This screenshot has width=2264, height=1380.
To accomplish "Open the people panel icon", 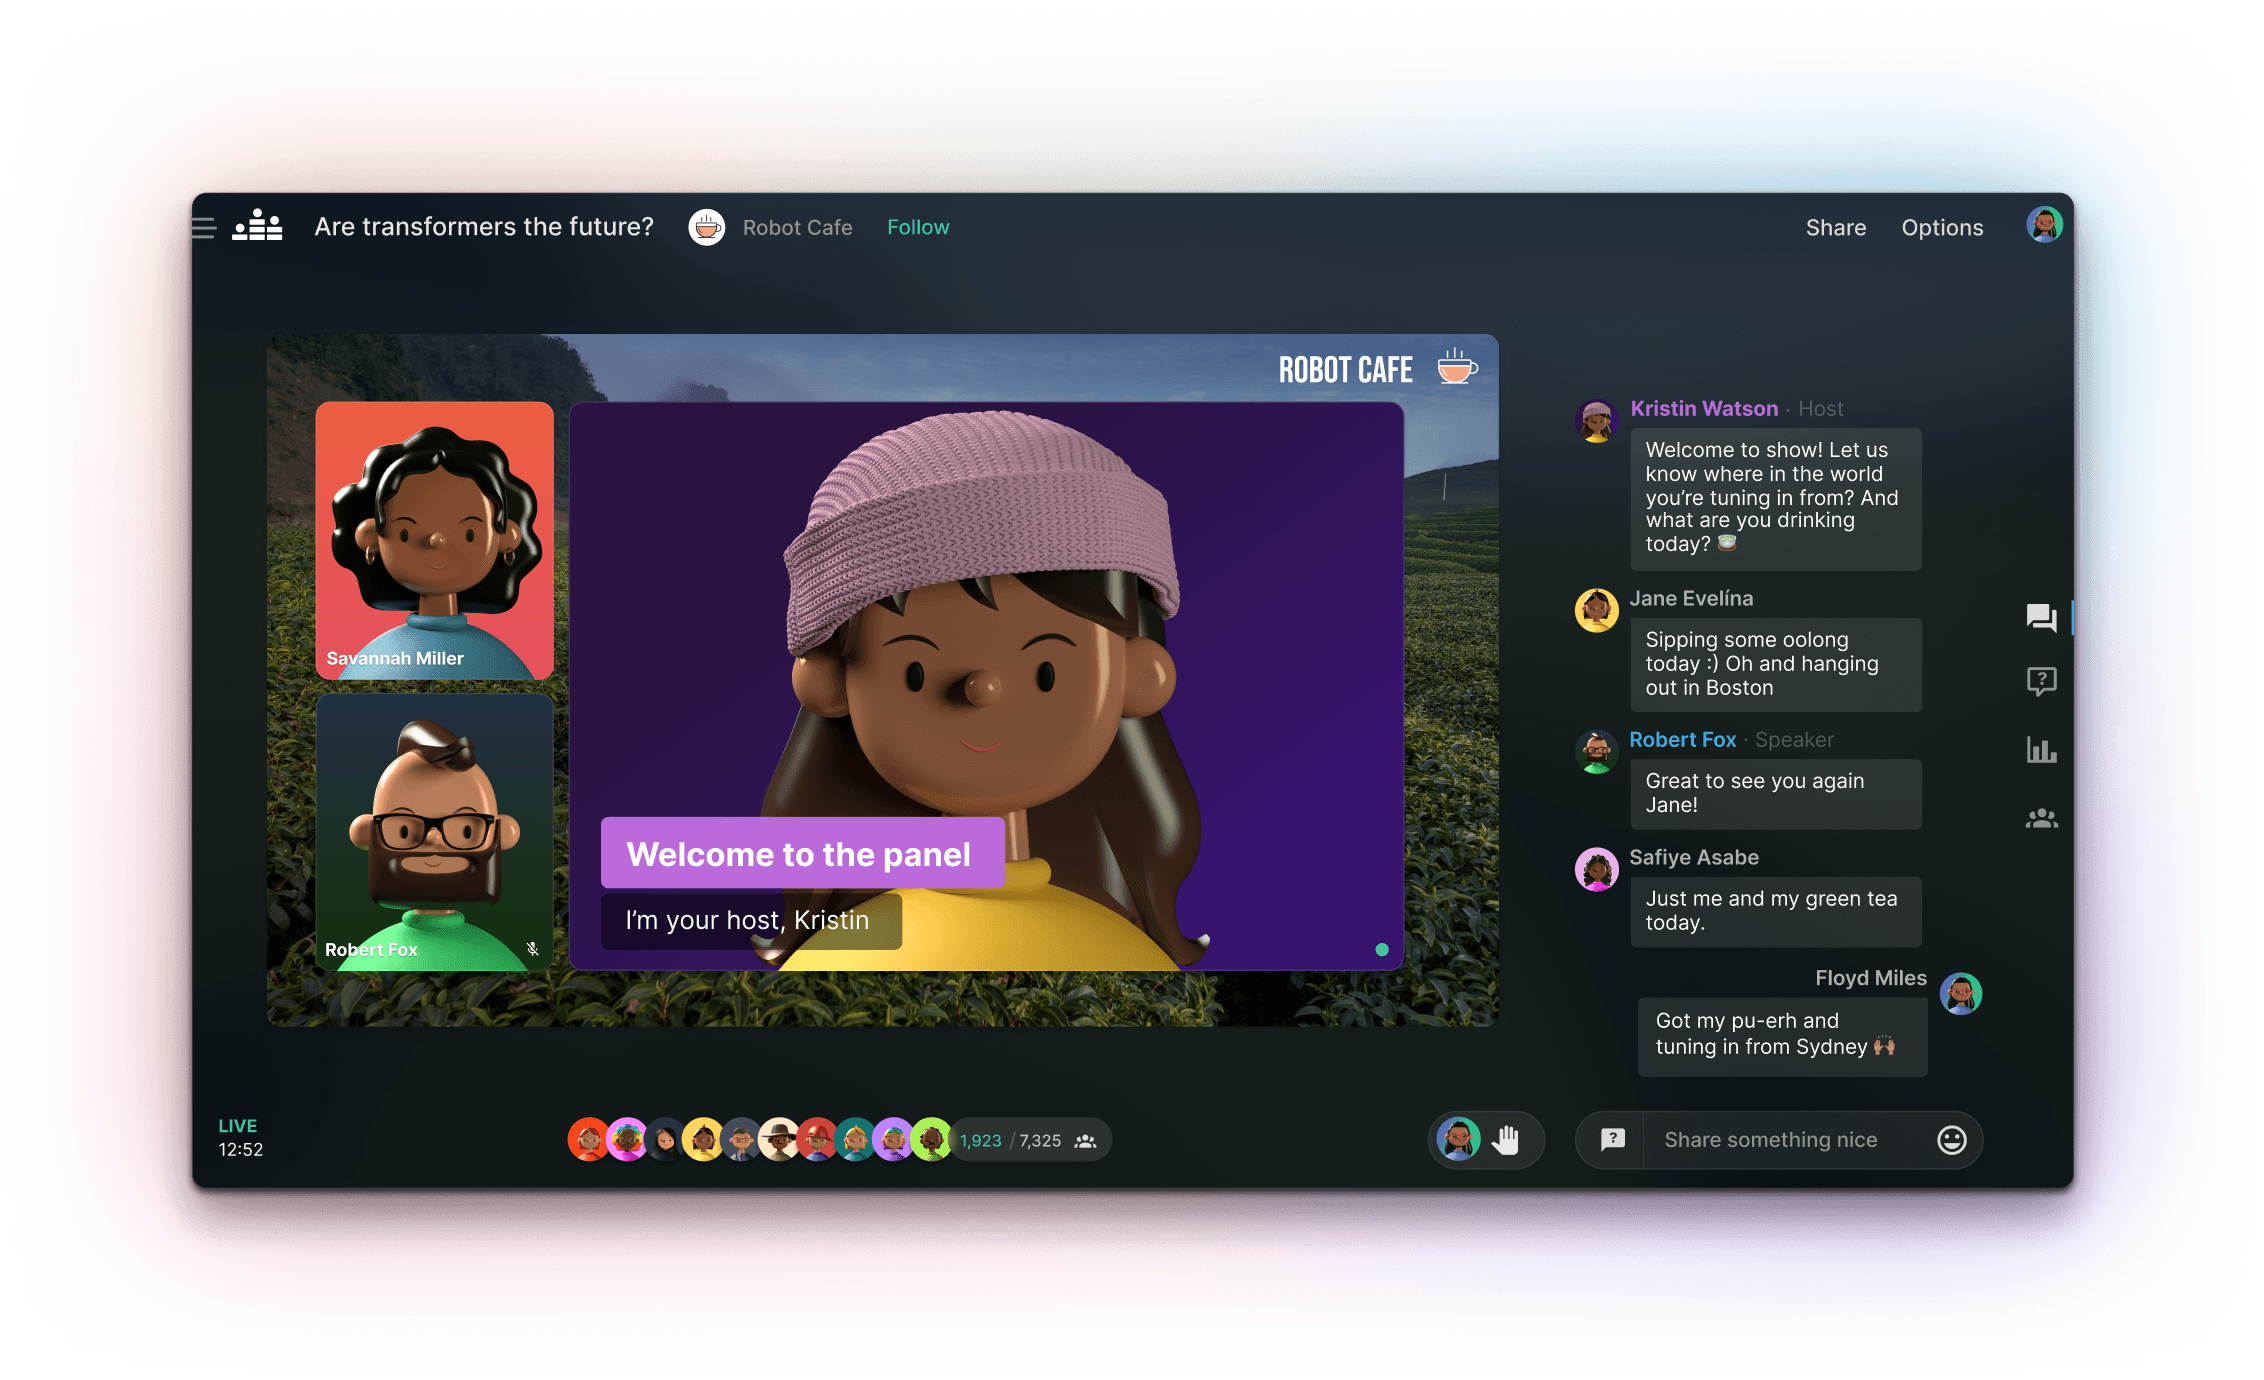I will (2041, 819).
